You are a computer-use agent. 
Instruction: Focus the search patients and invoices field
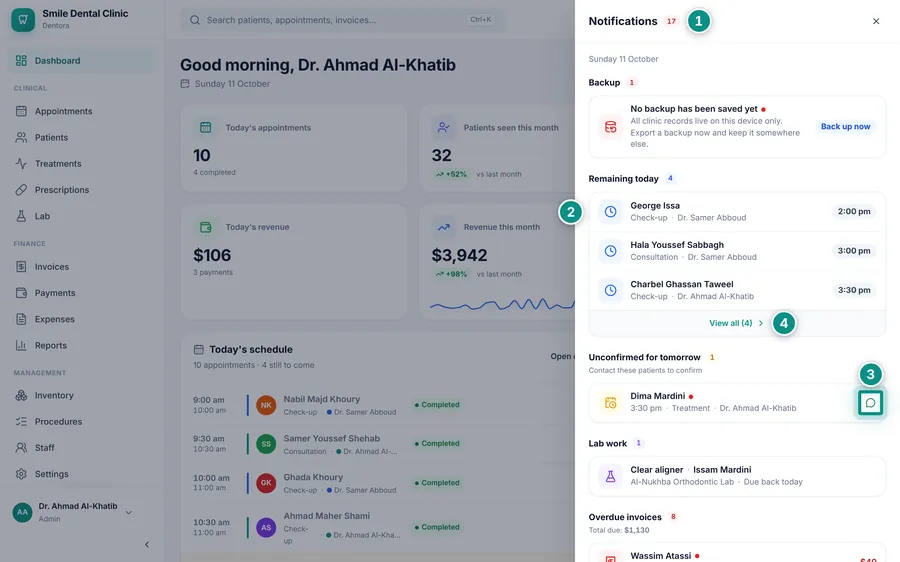pos(343,20)
